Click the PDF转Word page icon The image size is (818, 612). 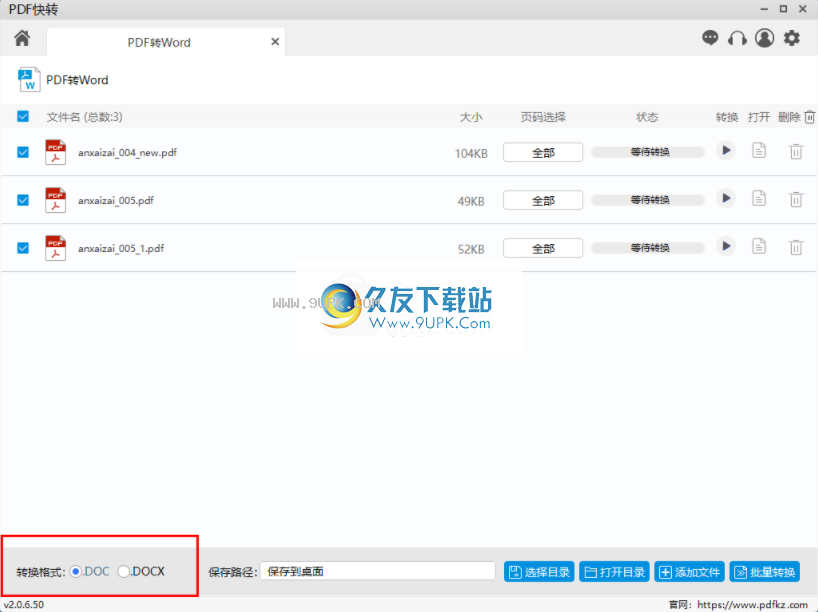(x=29, y=79)
